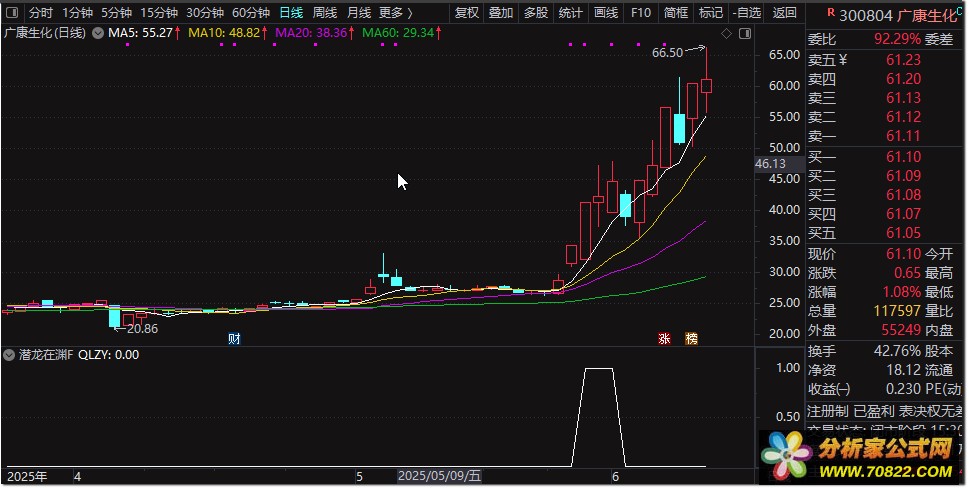Image resolution: width=969 pixels, height=488 pixels.
Task: Click the 卖四 price 61.20
Action: (903, 79)
